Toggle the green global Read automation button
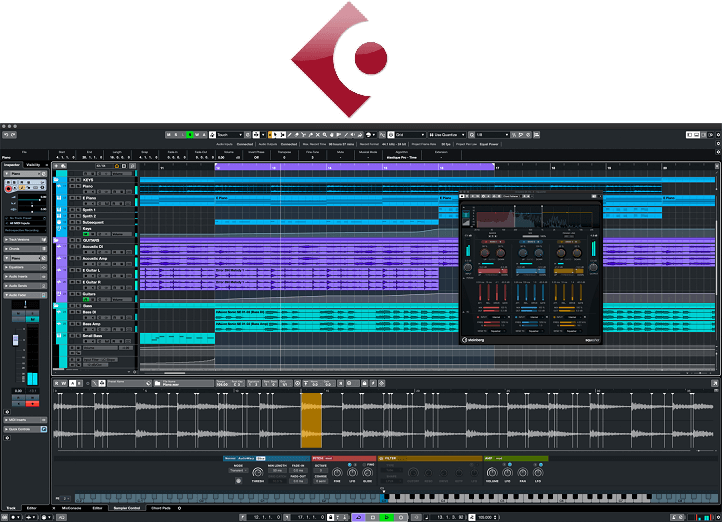The width and height of the screenshot is (722, 522). pos(190,135)
